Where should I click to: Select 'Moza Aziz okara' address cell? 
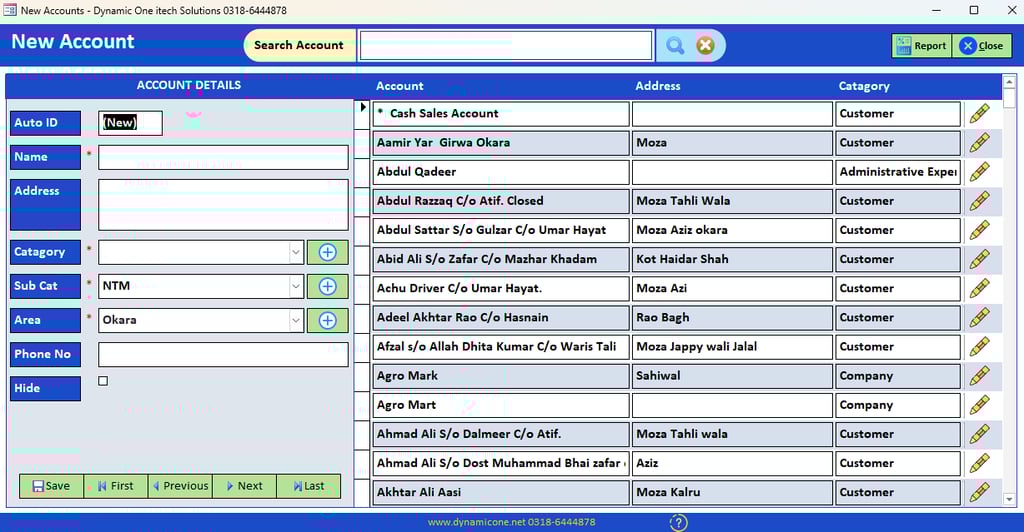click(x=732, y=230)
